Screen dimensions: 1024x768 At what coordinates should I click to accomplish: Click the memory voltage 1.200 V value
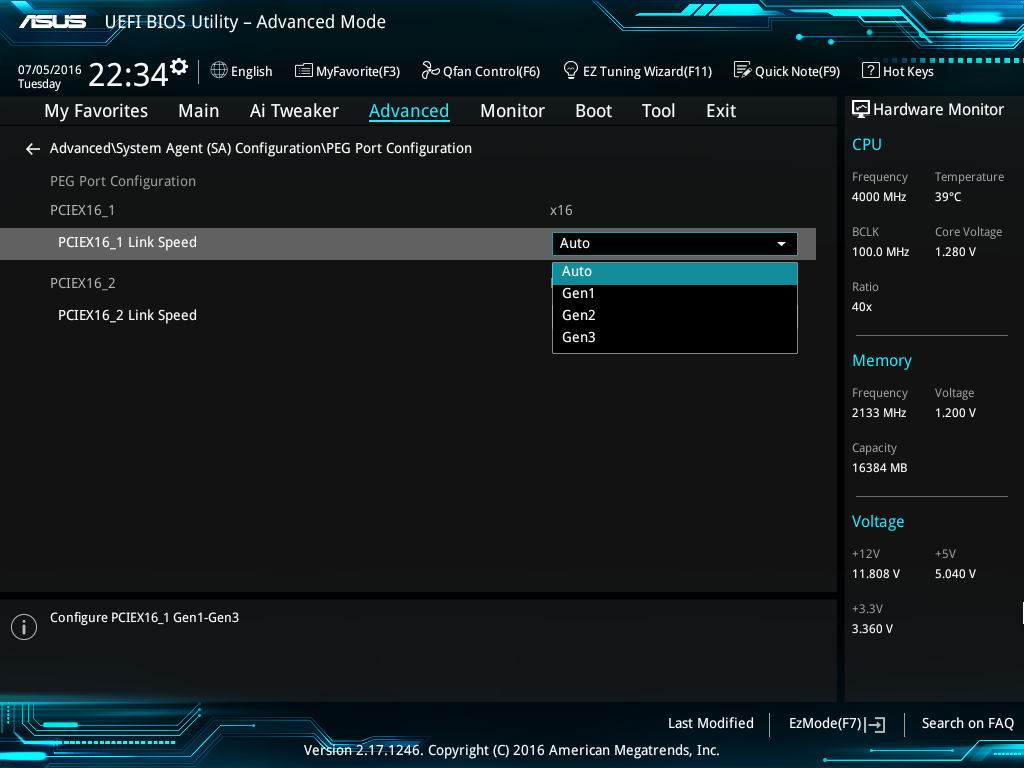[955, 413]
